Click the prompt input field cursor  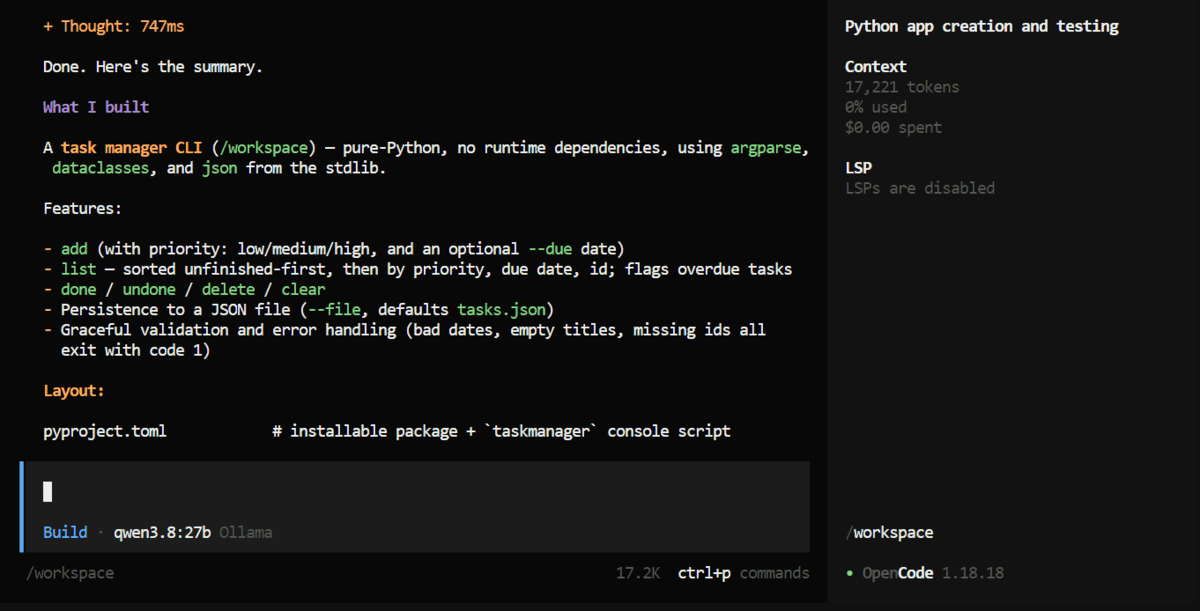(x=47, y=491)
